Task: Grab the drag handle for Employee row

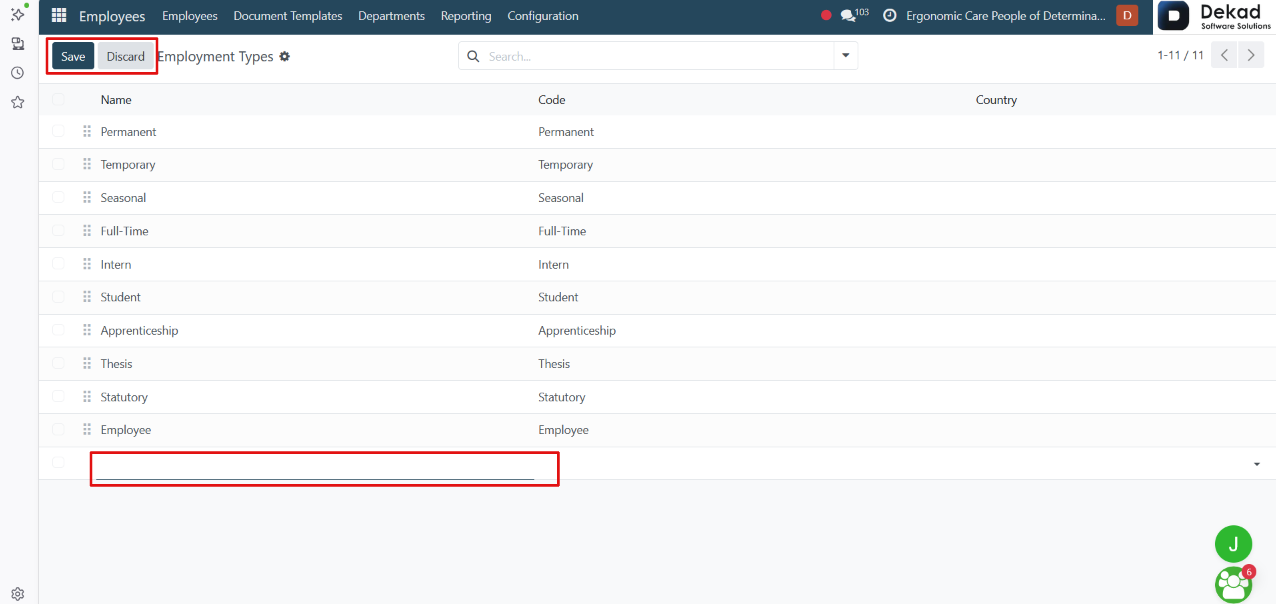Action: click(87, 430)
